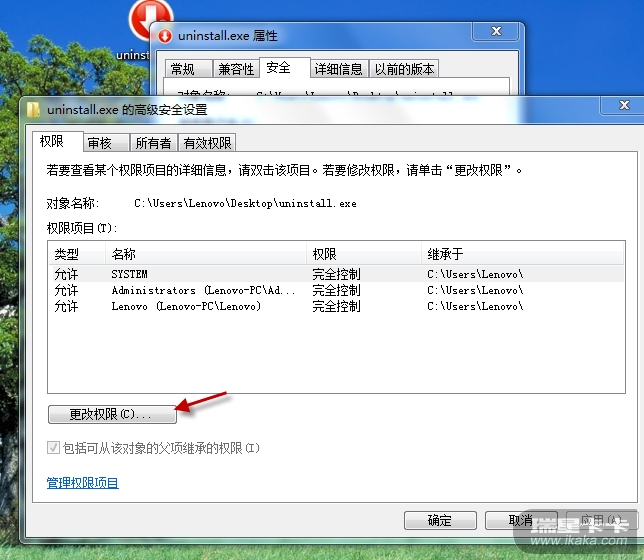
Task: Sort by the 权限 column header
Action: coord(364,254)
